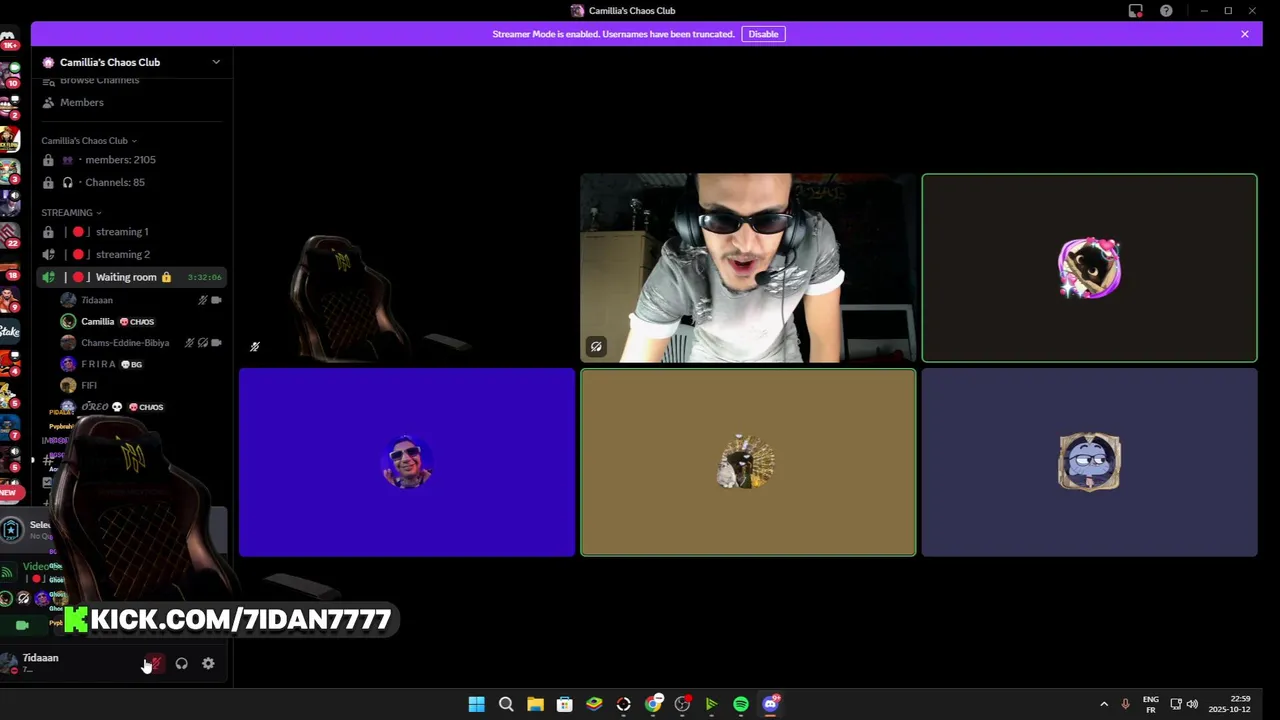
Task: Dismiss the Streamer Mode banner
Action: pyautogui.click(x=1245, y=34)
